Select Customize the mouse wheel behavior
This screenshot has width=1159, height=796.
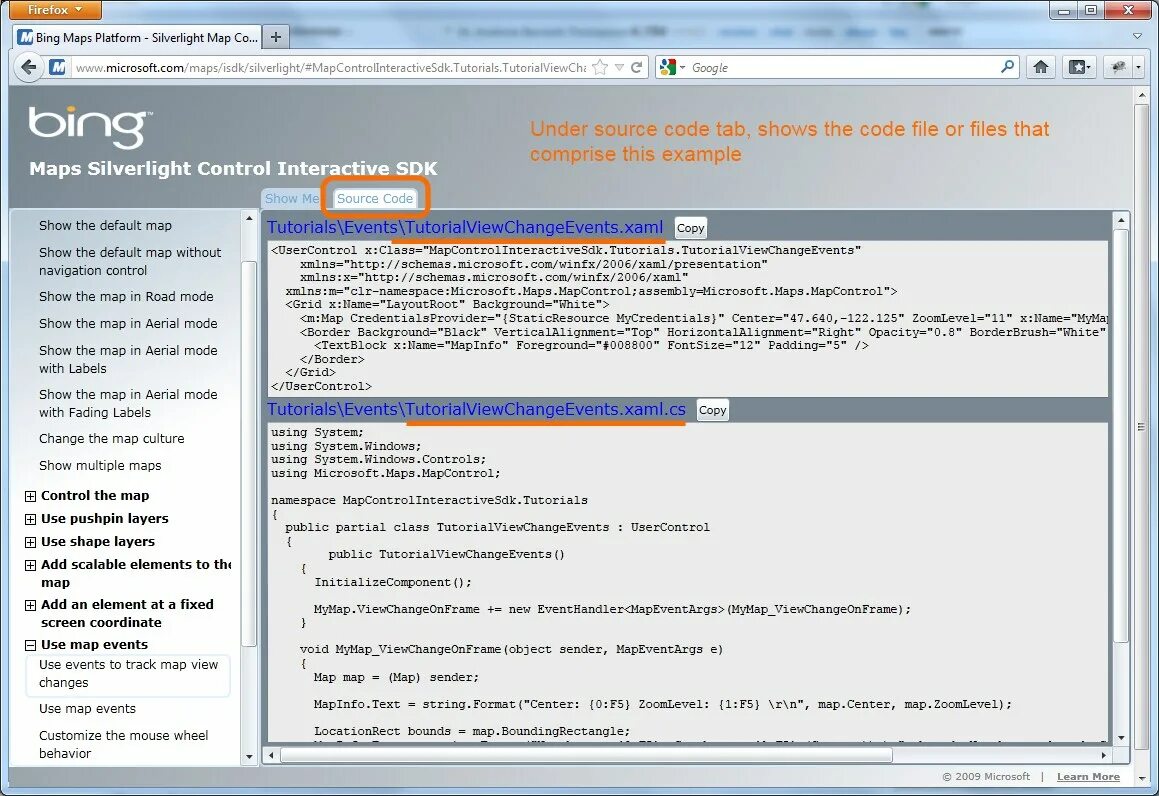[x=123, y=744]
